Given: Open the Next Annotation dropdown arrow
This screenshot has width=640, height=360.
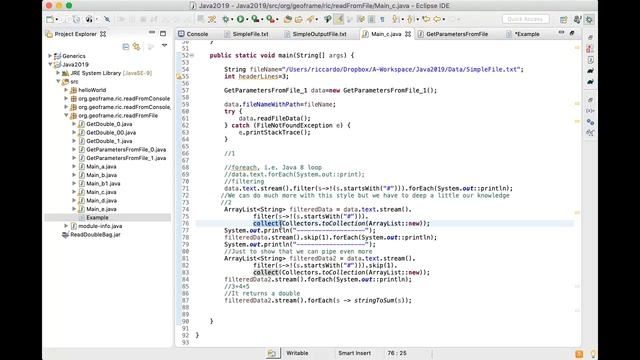Looking at the screenshot, I should (402, 19).
